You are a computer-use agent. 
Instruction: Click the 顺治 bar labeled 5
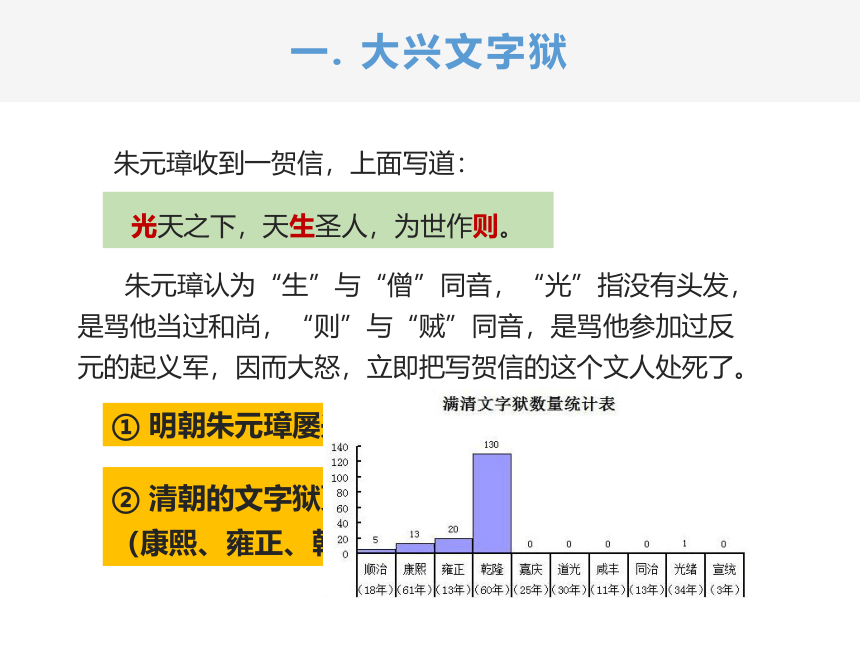pyautogui.click(x=376, y=551)
